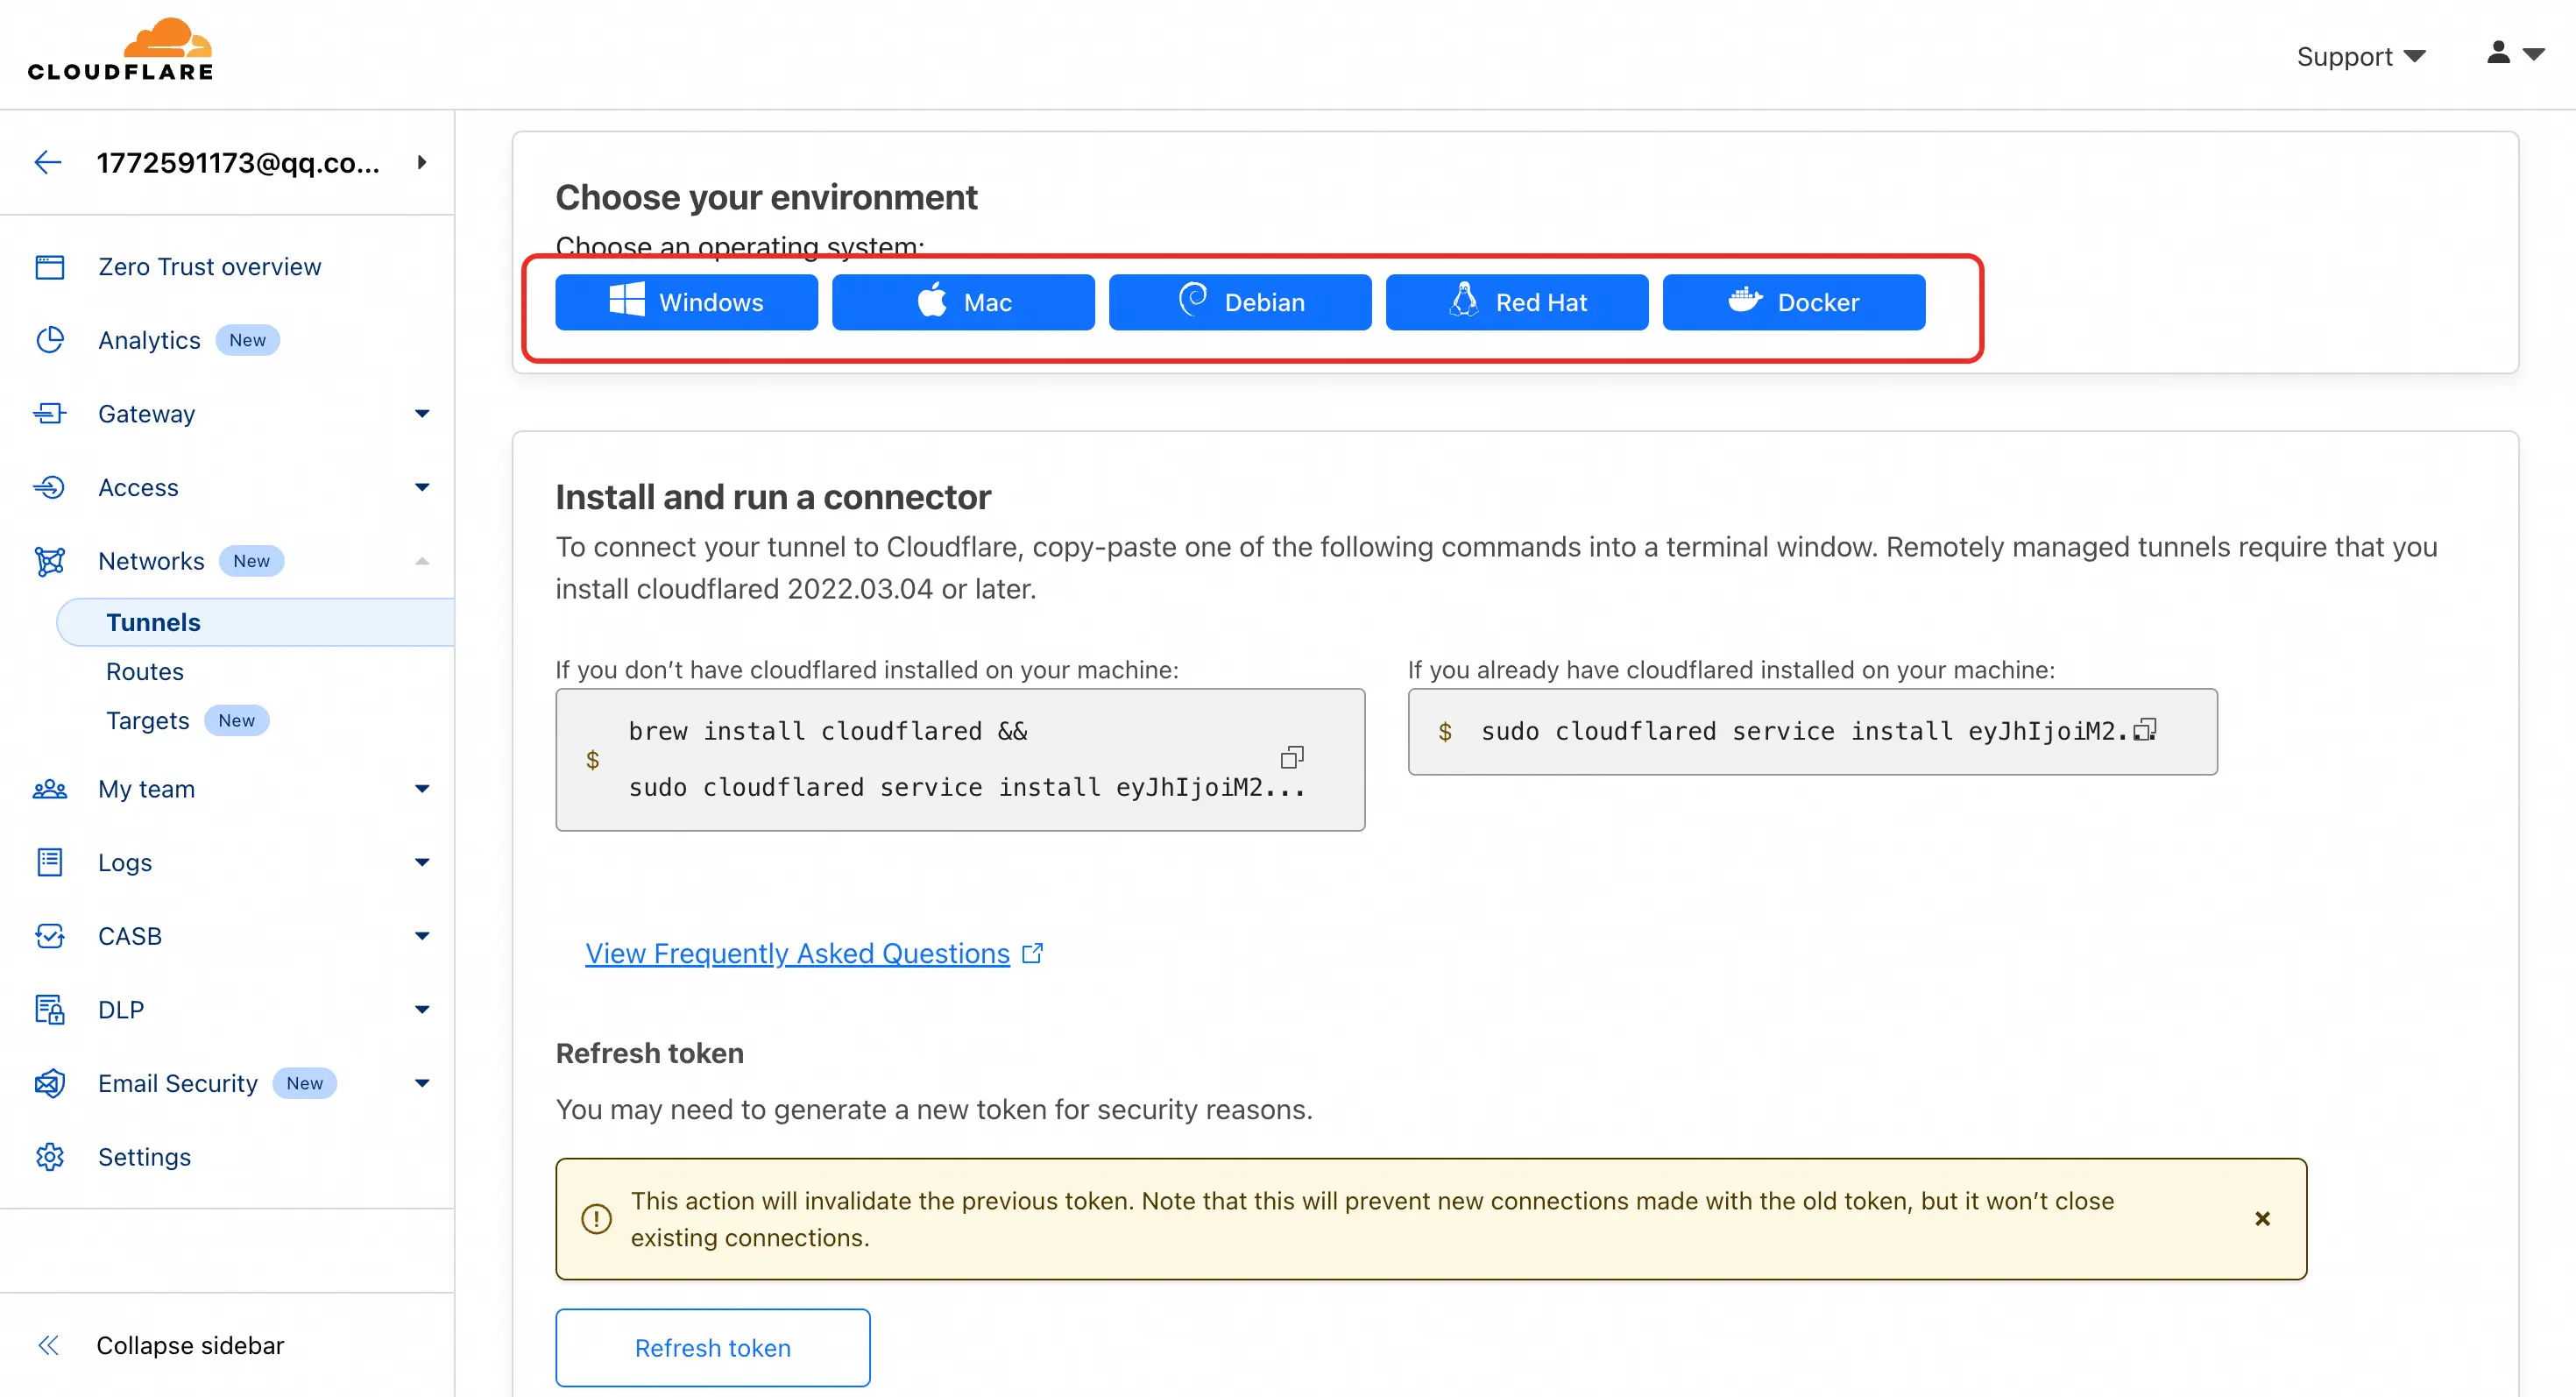The width and height of the screenshot is (2576, 1397).
Task: Click the New badge next to Targets
Action: point(237,721)
